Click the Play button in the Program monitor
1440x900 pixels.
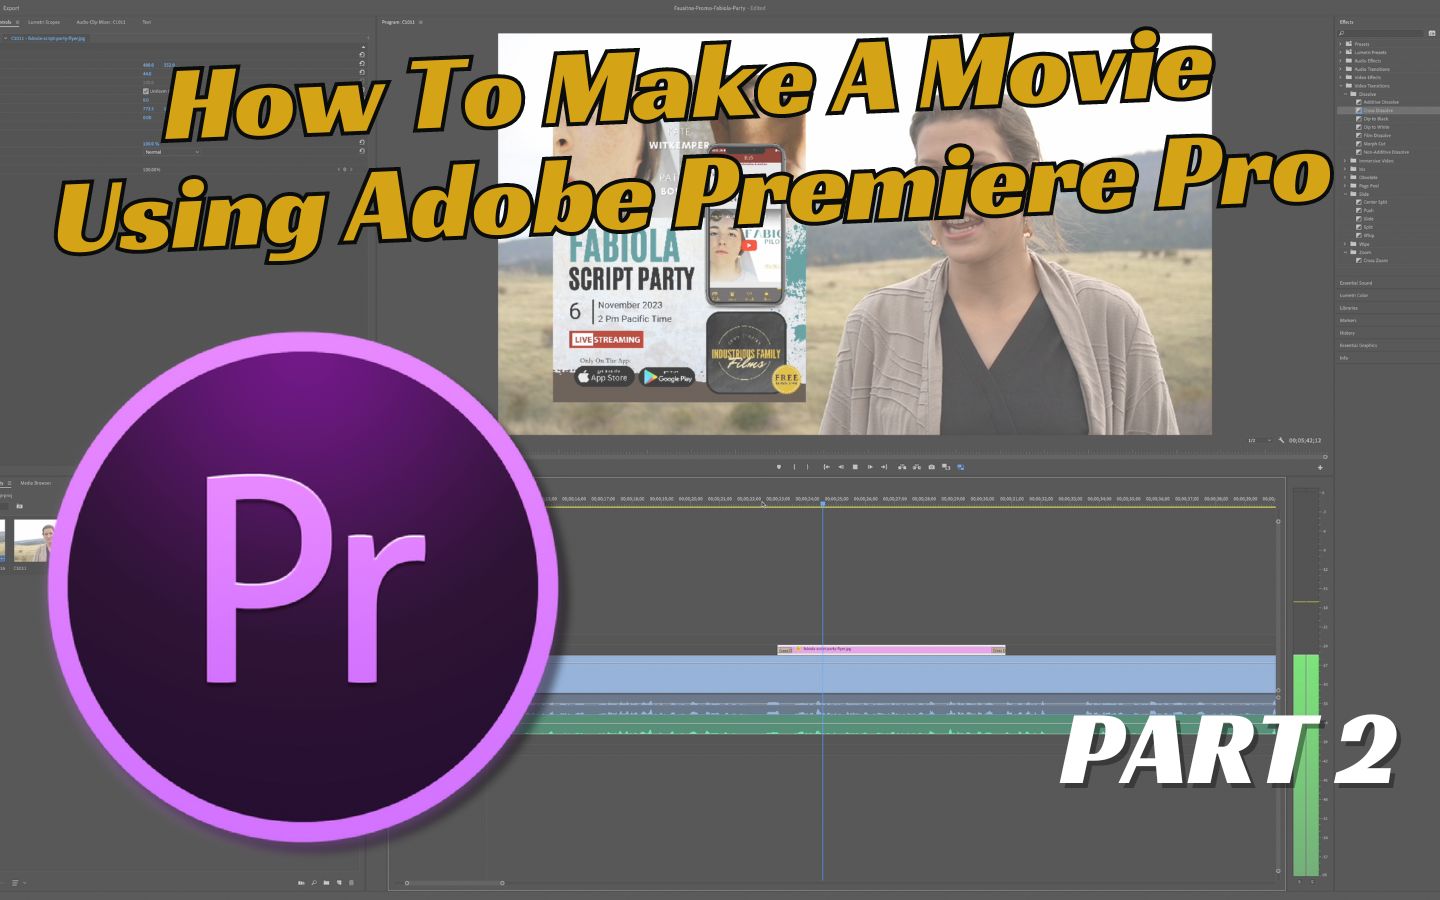[x=856, y=466]
